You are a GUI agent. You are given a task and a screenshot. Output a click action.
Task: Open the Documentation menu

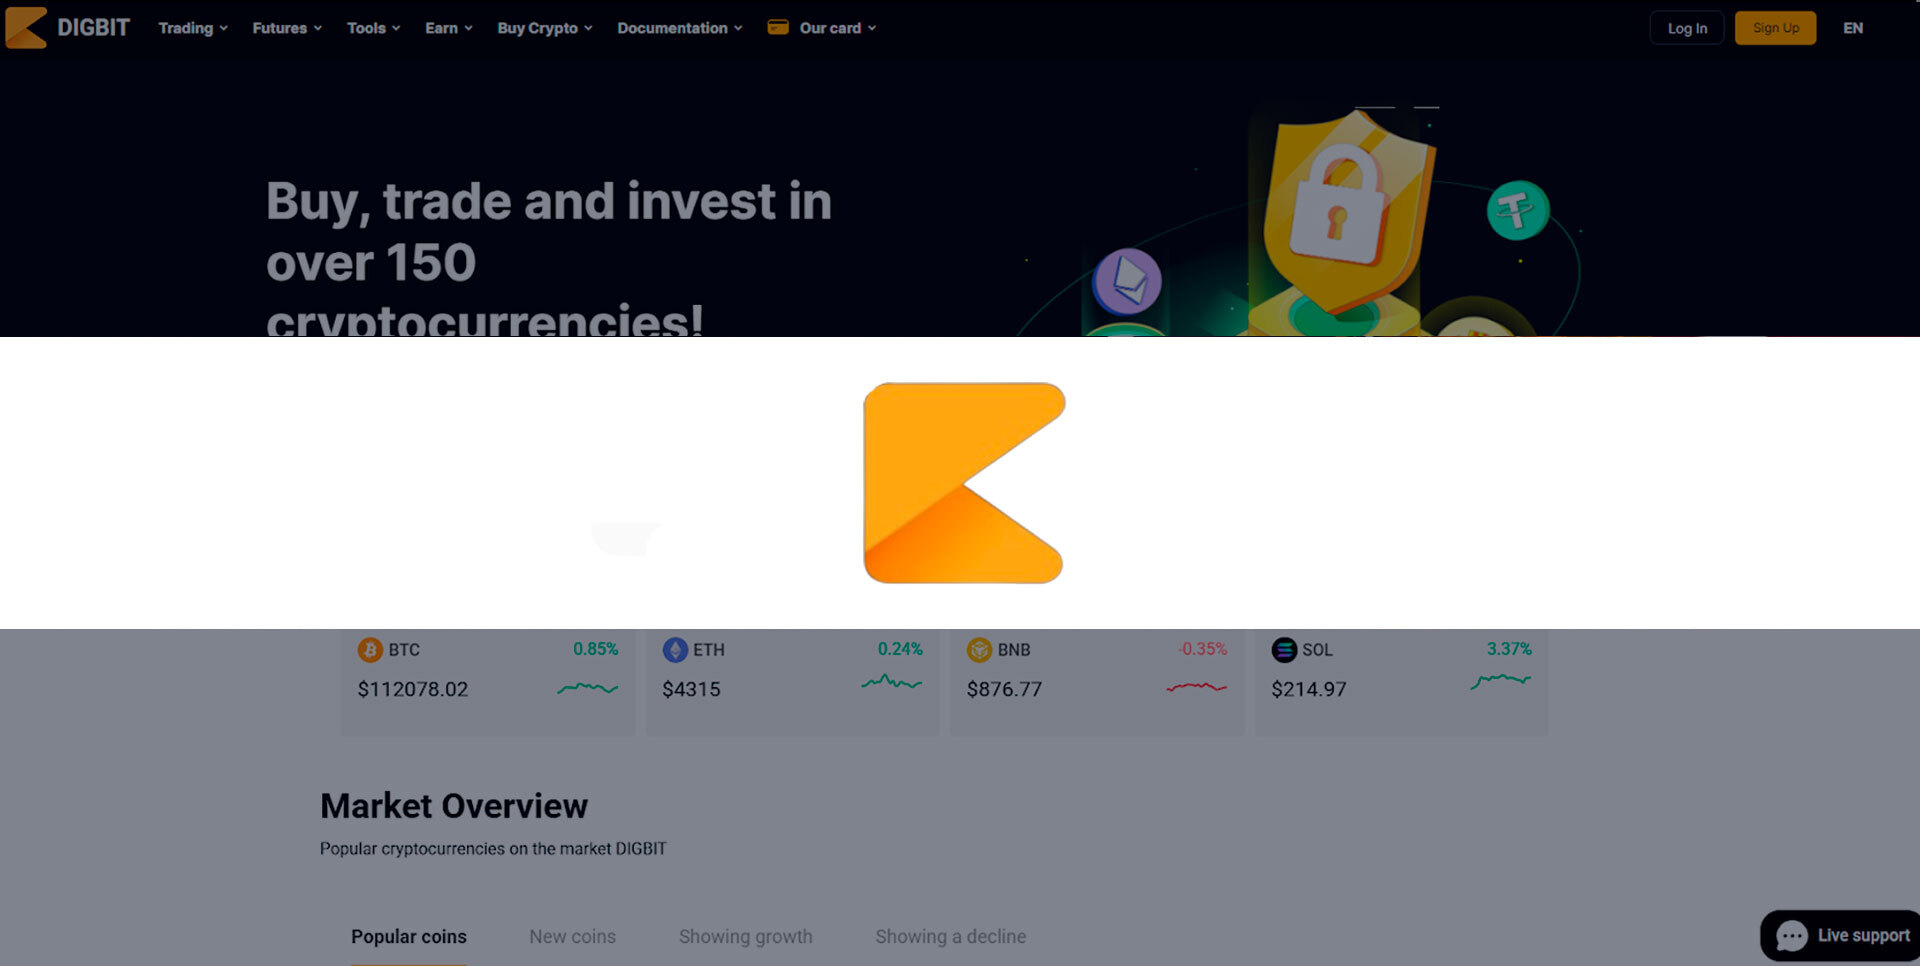pos(672,28)
